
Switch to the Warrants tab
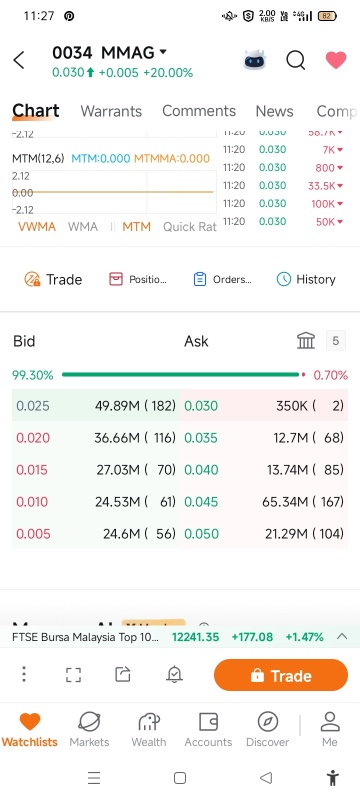click(111, 111)
